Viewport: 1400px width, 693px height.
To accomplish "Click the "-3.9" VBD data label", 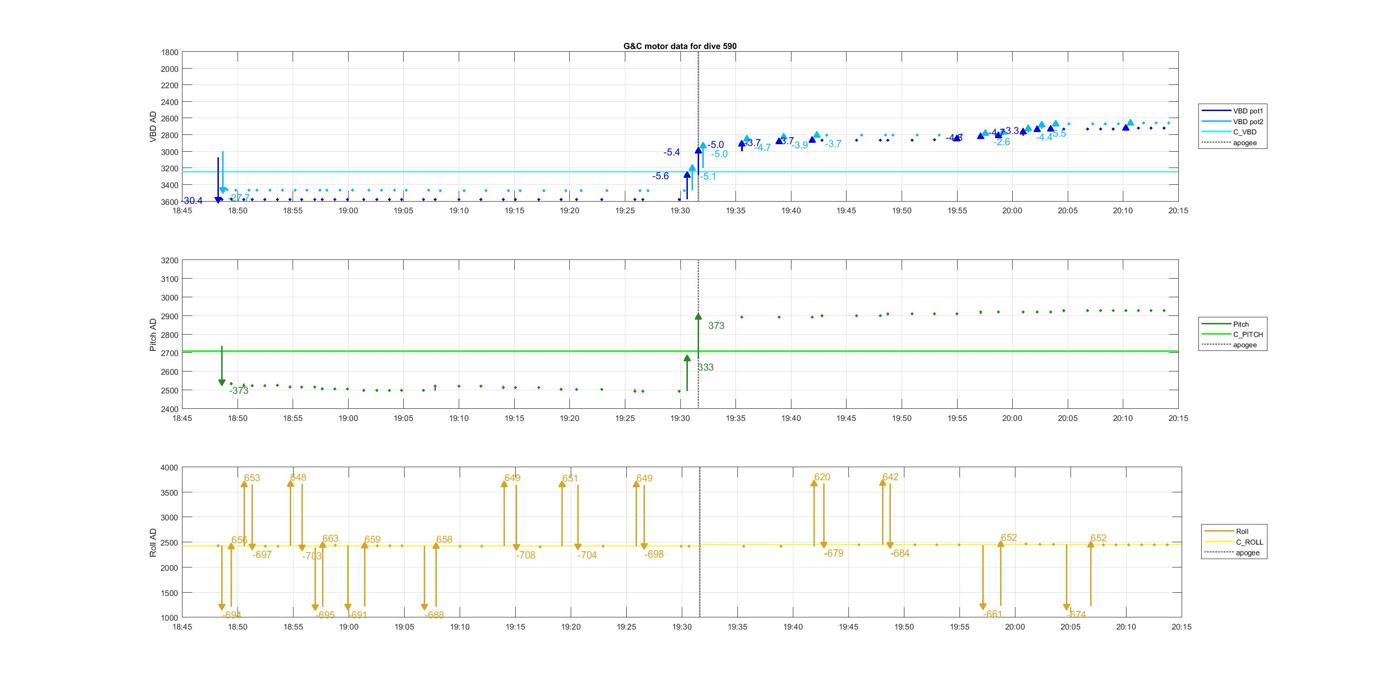I will 799,146.
